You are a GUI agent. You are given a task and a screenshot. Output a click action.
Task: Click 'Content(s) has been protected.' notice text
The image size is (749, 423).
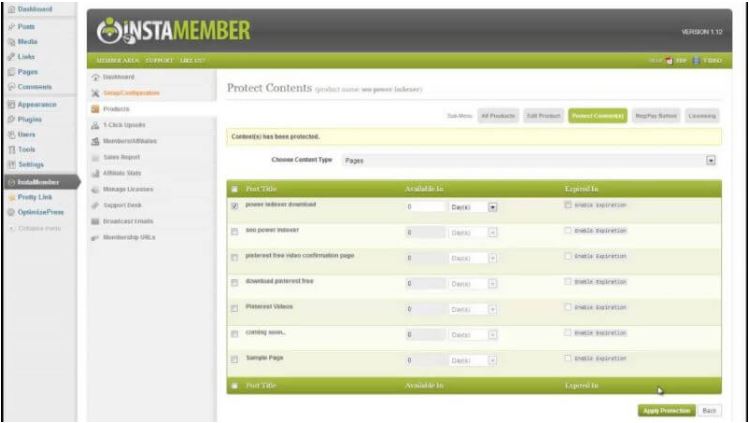click(x=276, y=137)
